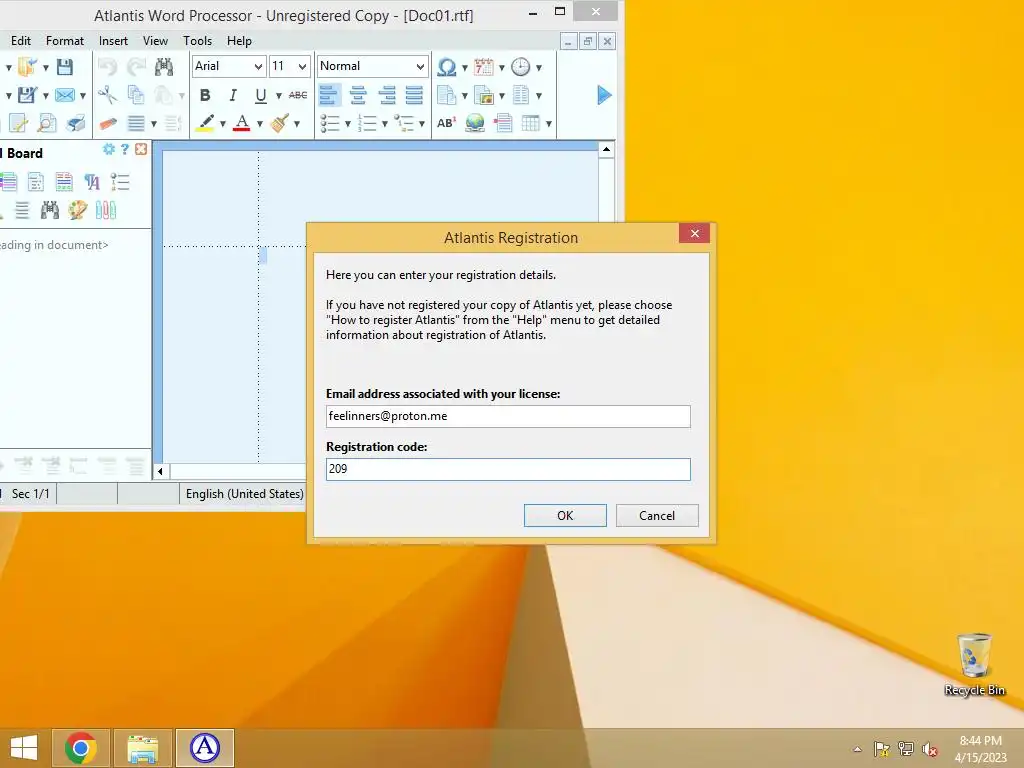Viewport: 1024px width, 768px height.
Task: Open the Arial font name dropdown
Action: click(259, 67)
